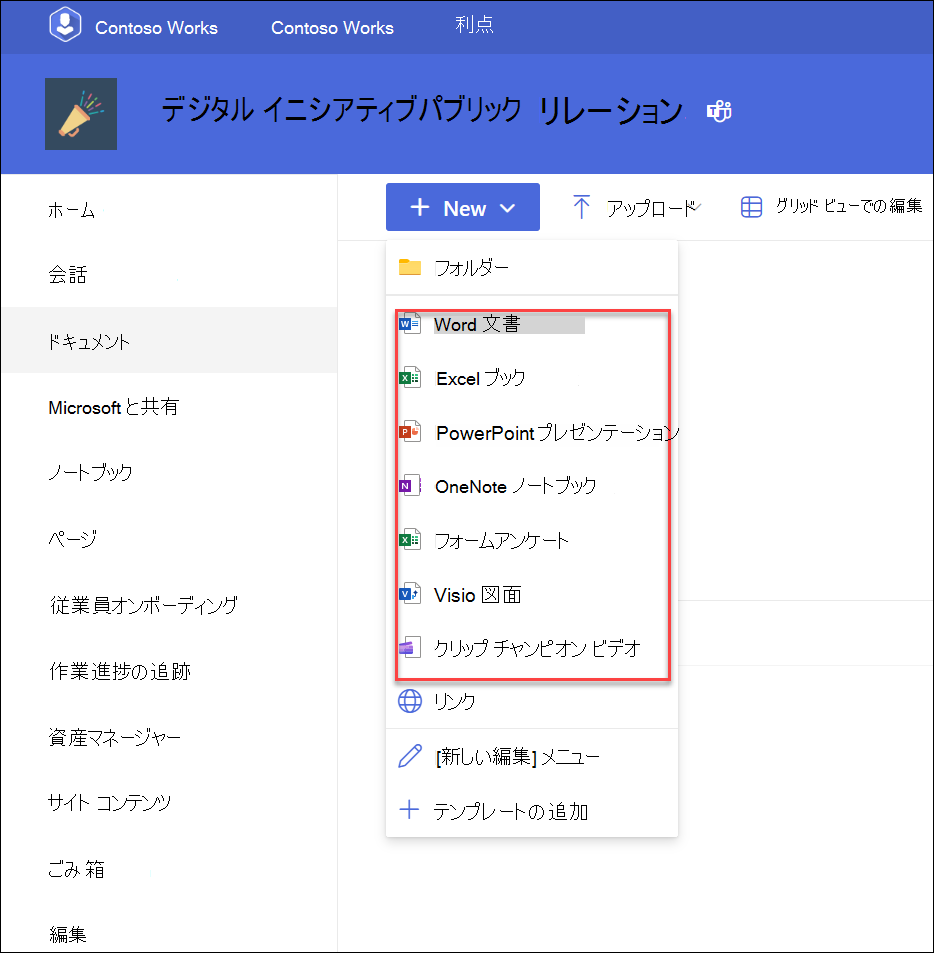Open 会話 in the left navigation
This screenshot has height=953, width=934.
(x=67, y=275)
